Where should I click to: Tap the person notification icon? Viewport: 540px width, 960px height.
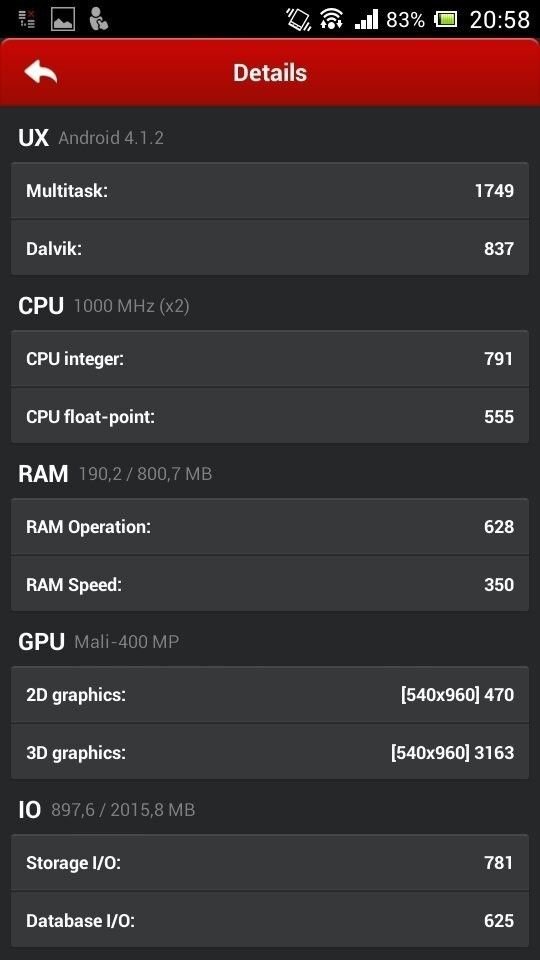pyautogui.click(x=97, y=19)
